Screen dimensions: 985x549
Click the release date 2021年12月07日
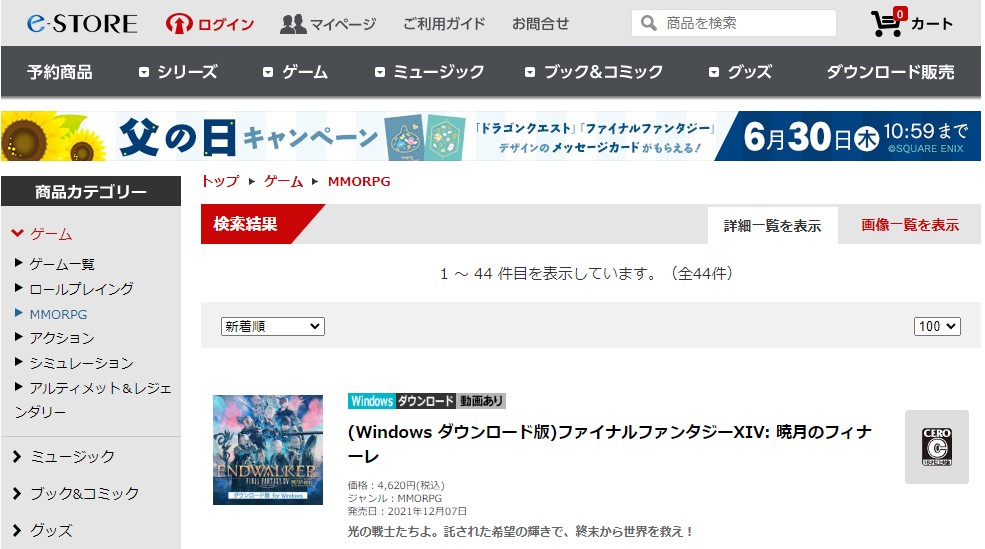(427, 511)
